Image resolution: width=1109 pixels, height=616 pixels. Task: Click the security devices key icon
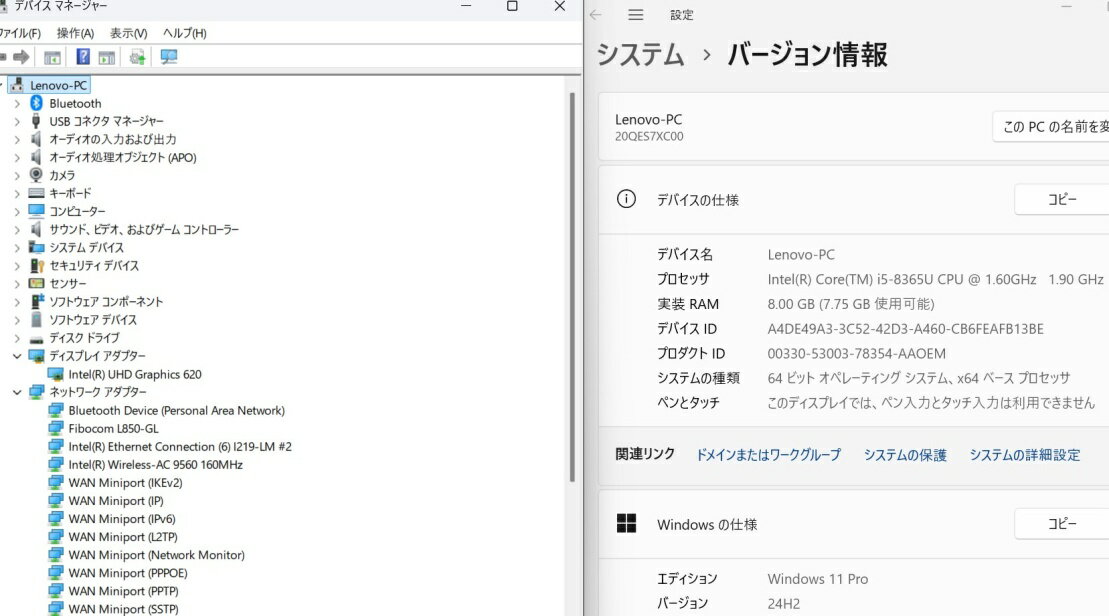(37, 265)
